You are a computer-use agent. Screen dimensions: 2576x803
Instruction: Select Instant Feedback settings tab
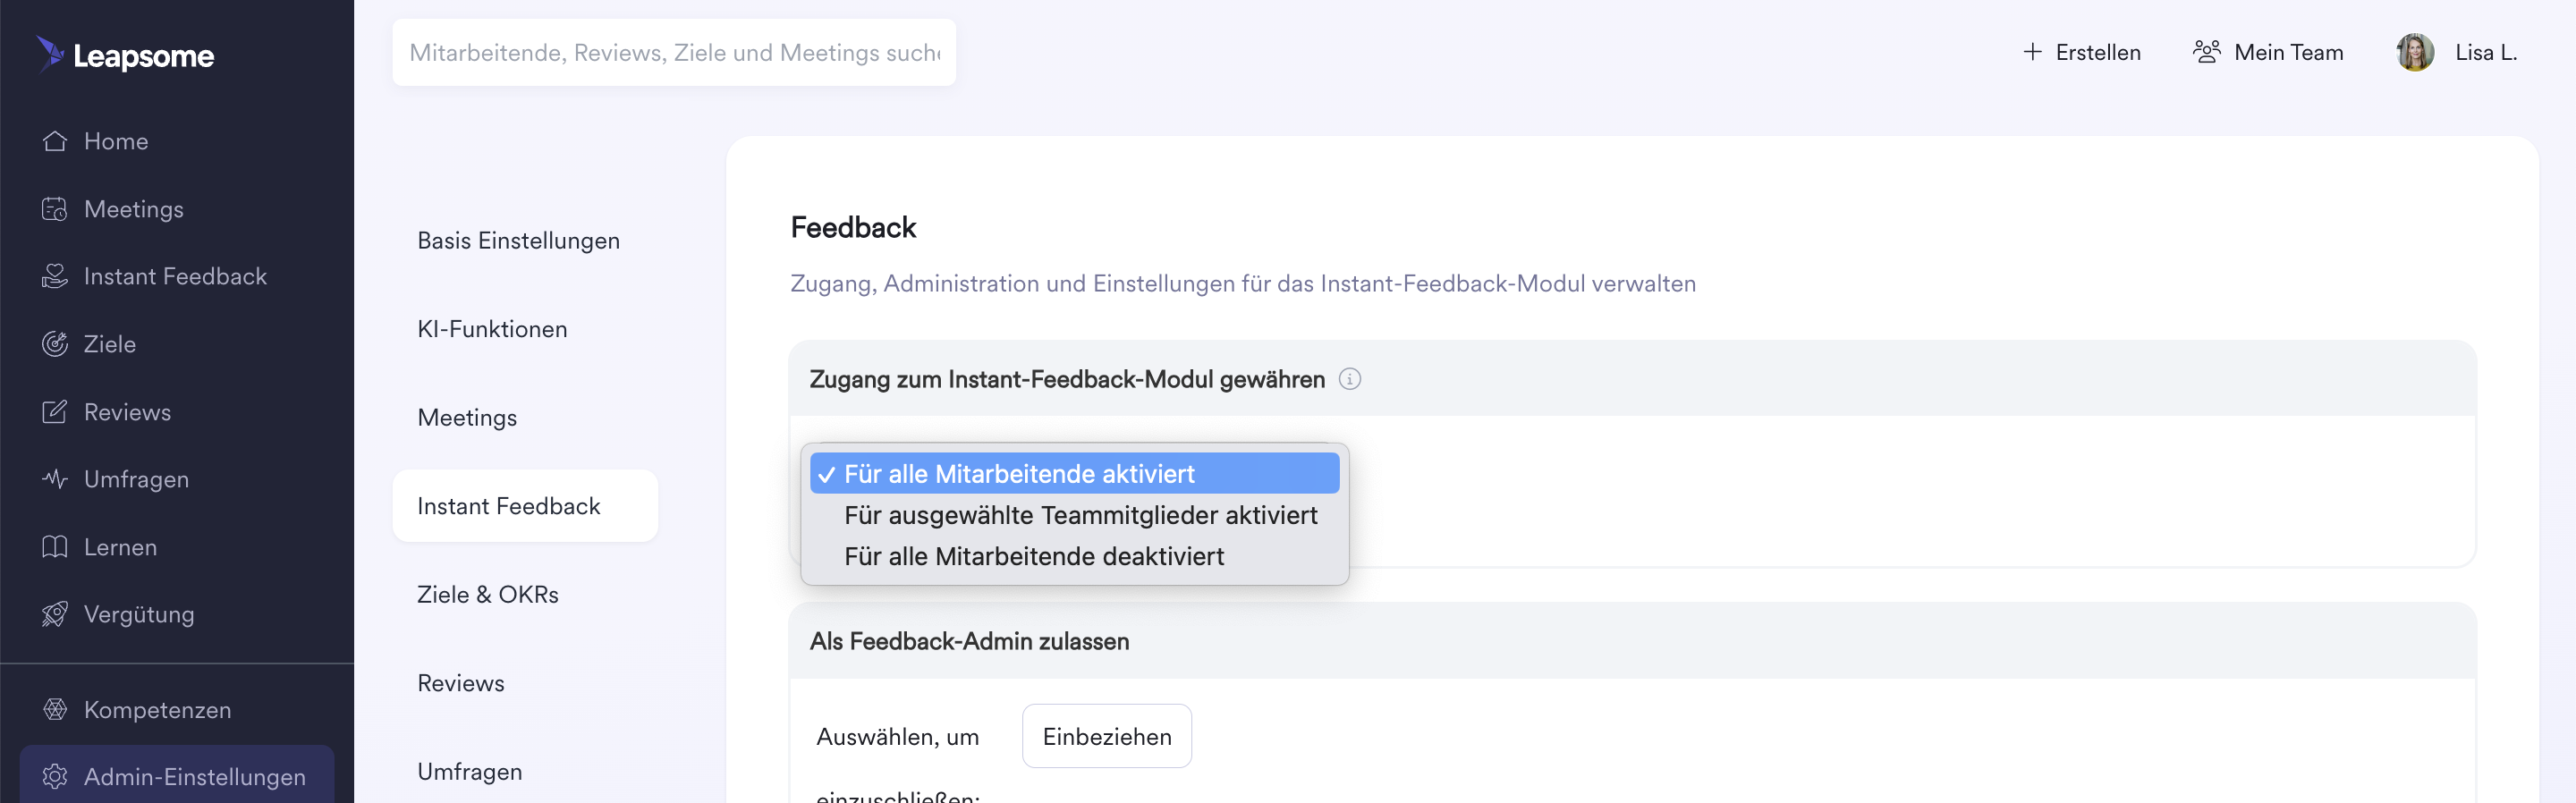click(525, 506)
